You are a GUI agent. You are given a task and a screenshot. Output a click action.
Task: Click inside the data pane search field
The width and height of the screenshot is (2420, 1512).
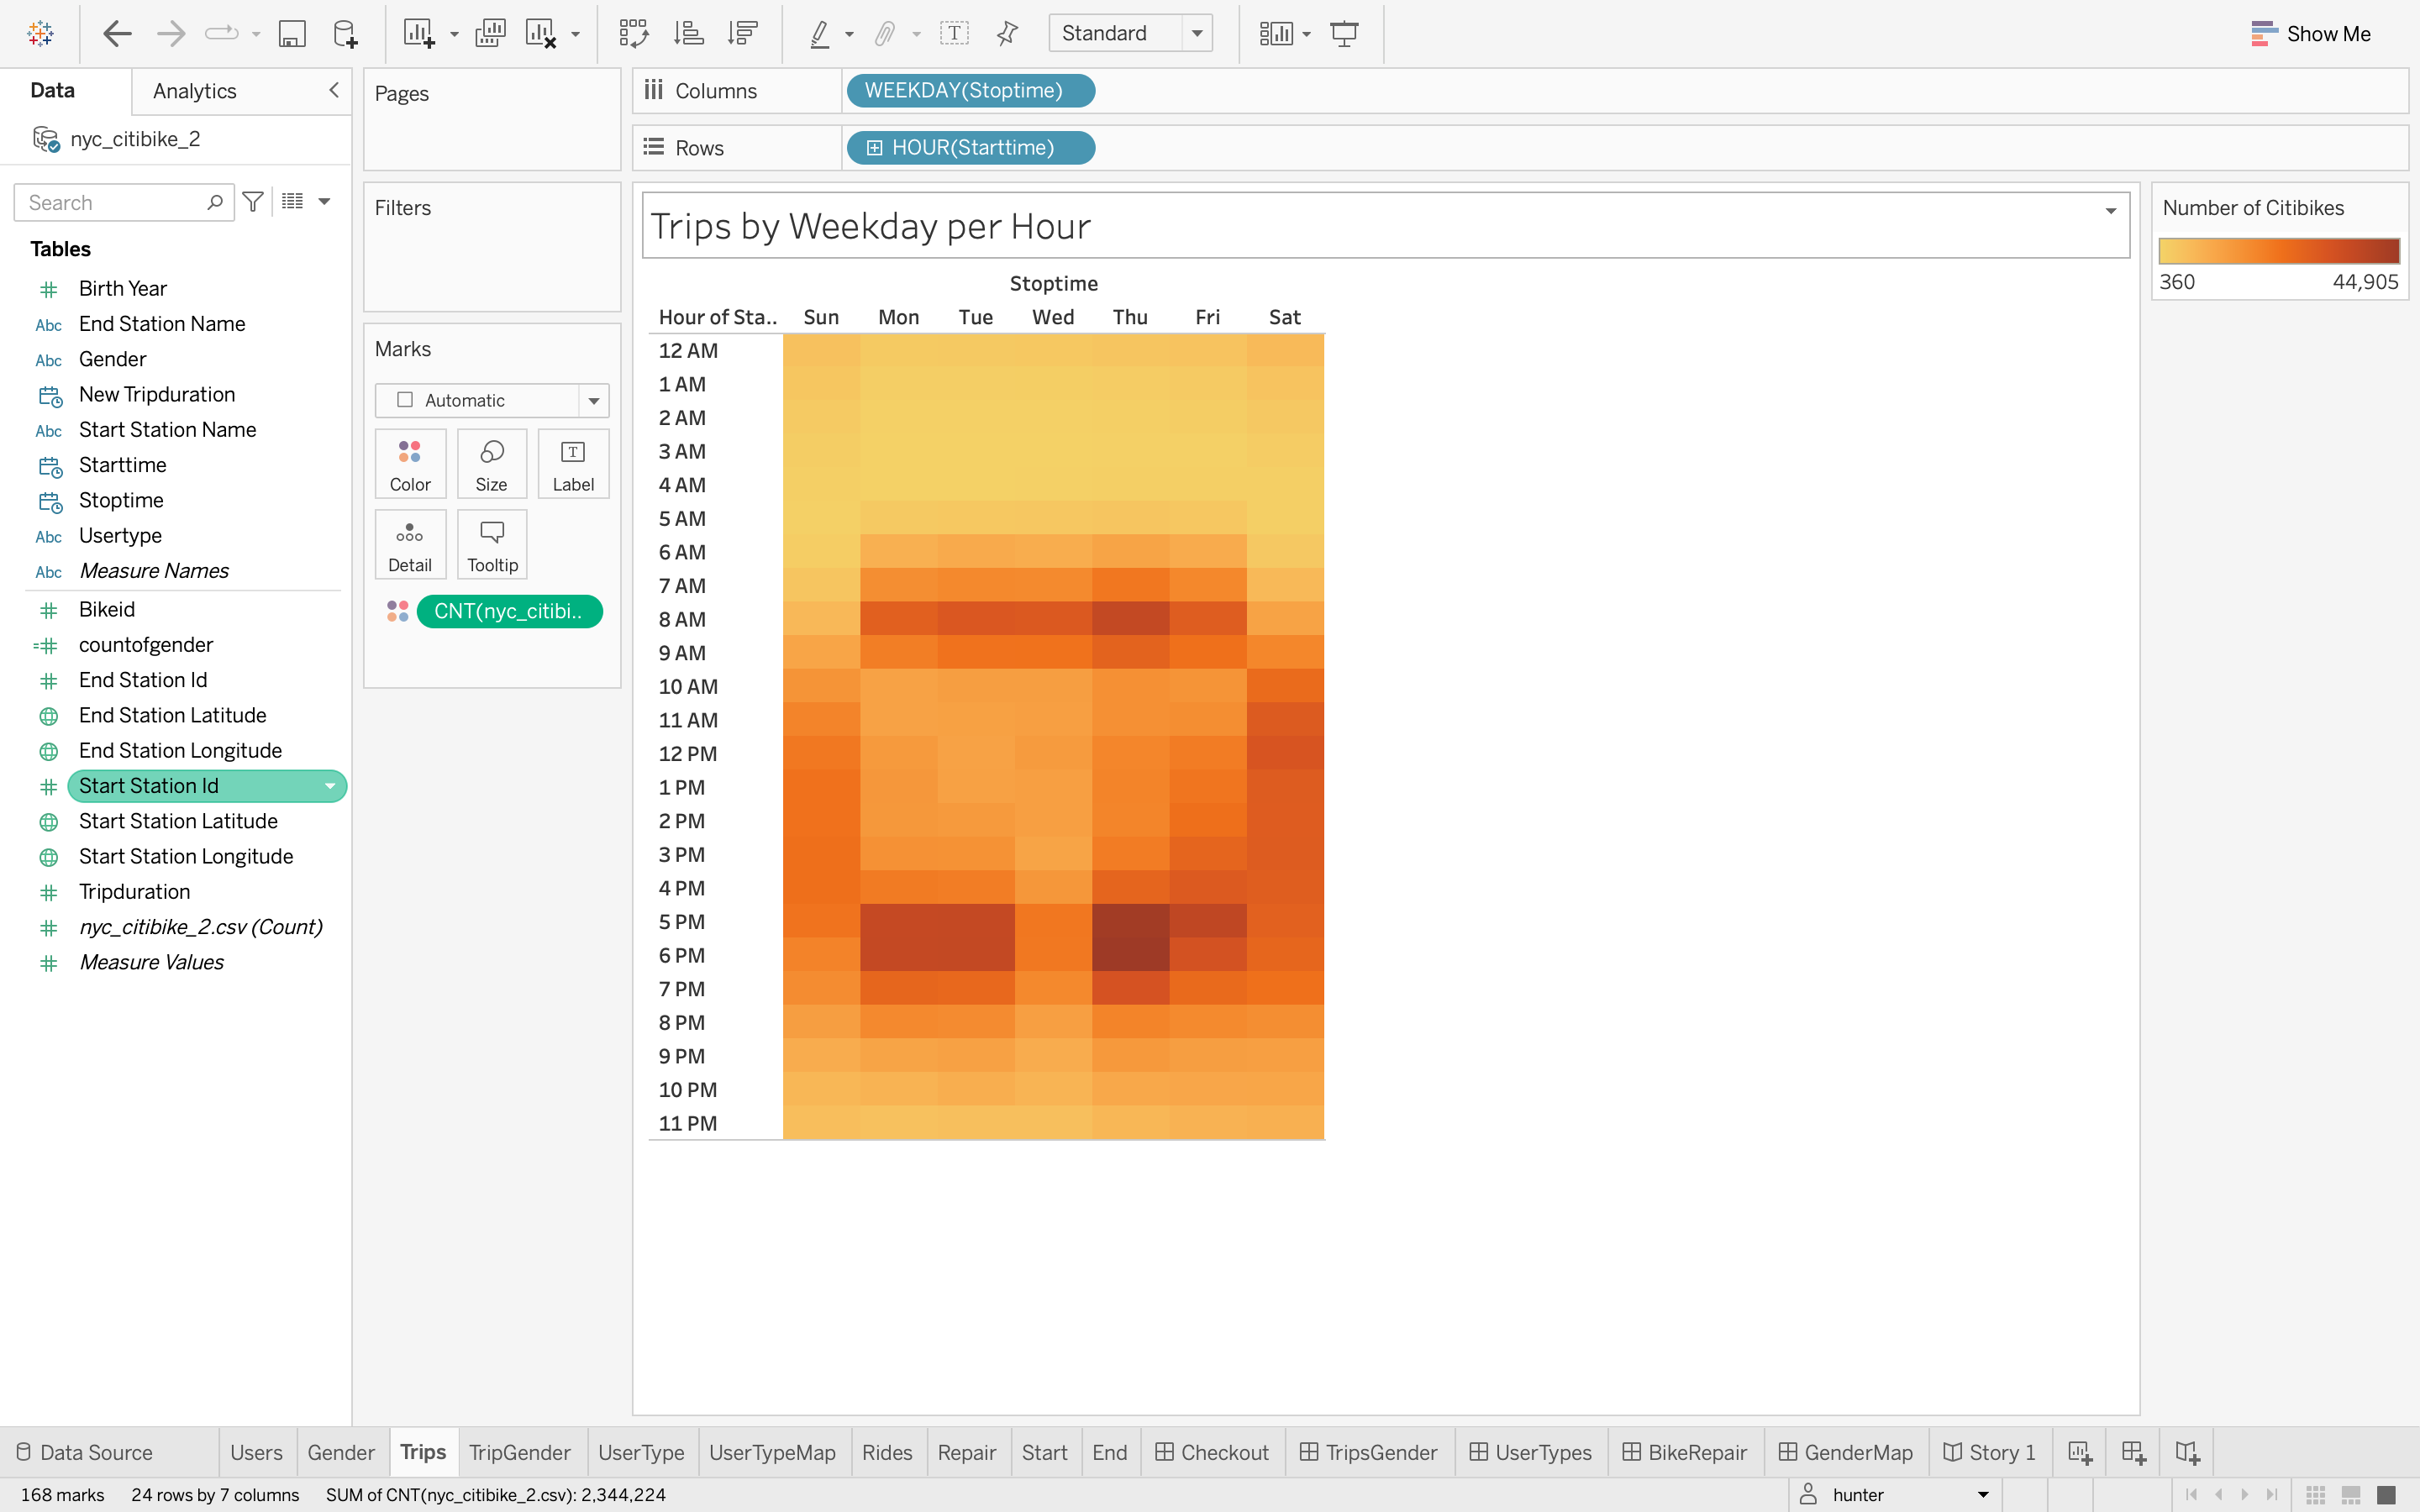110,202
